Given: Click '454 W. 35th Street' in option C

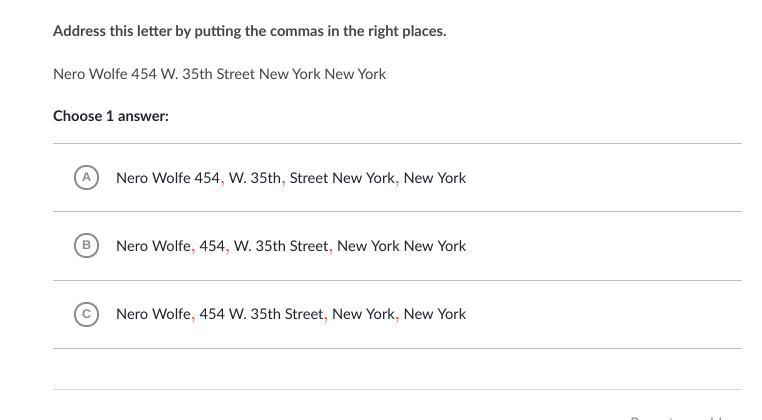Looking at the screenshot, I should tap(261, 314).
